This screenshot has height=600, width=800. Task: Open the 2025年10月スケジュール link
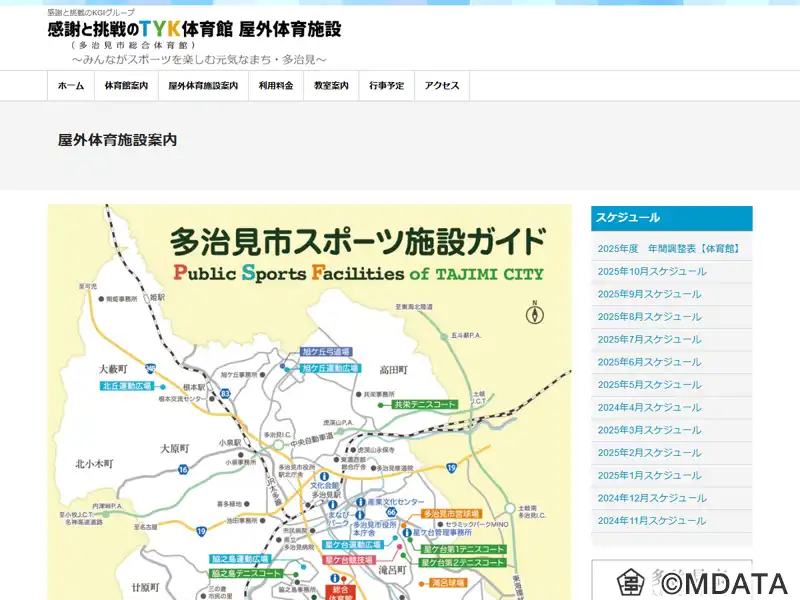pos(652,271)
